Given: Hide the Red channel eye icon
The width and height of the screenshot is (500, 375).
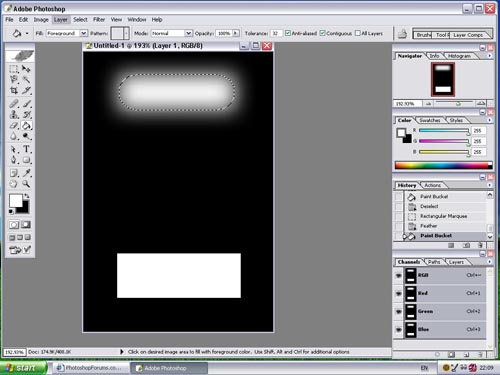Looking at the screenshot, I should pos(398,293).
